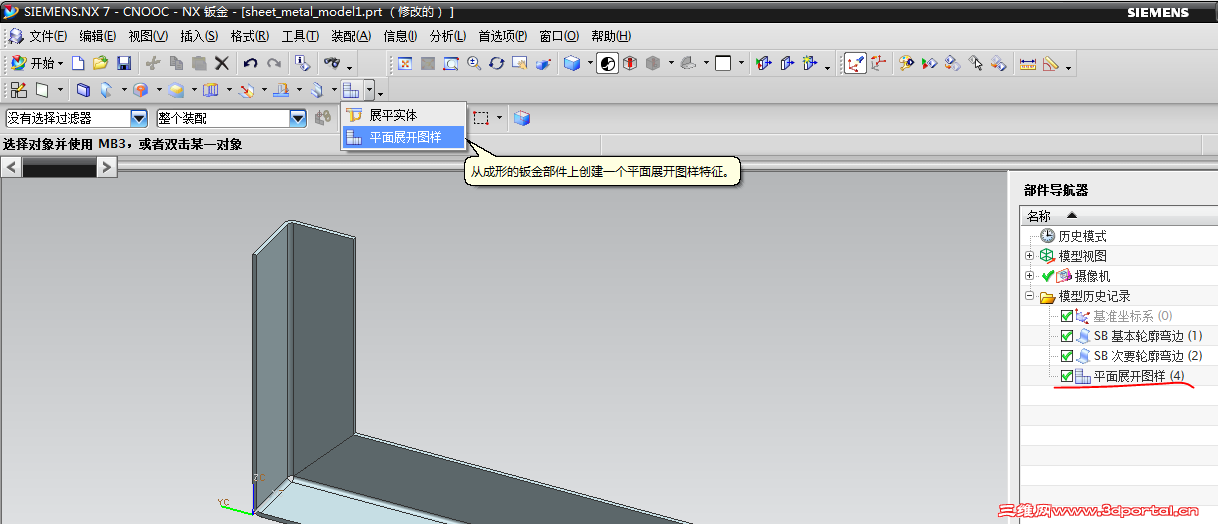
Task: Click the redo arrow icon
Action: (x=274, y=63)
